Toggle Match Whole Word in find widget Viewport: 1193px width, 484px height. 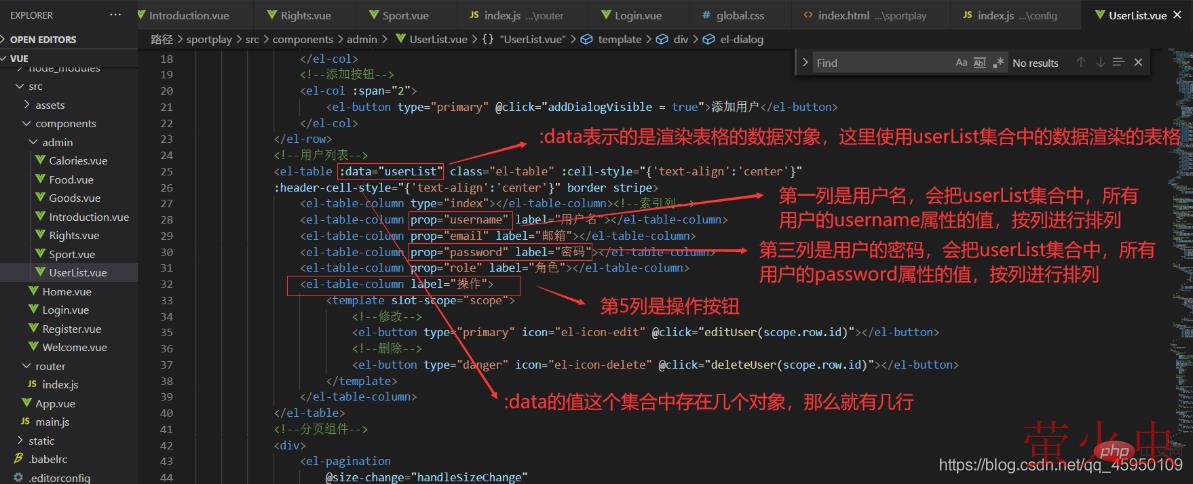pyautogui.click(x=979, y=63)
